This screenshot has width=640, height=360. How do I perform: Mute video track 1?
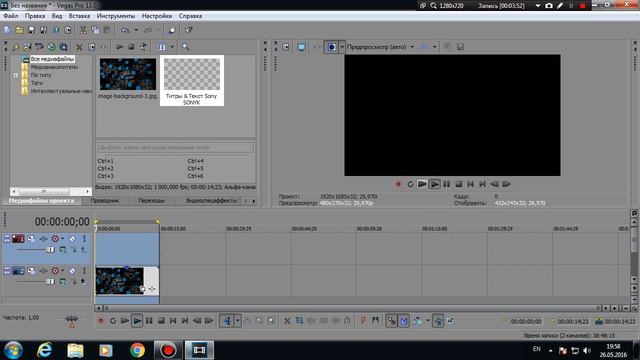(x=72, y=239)
